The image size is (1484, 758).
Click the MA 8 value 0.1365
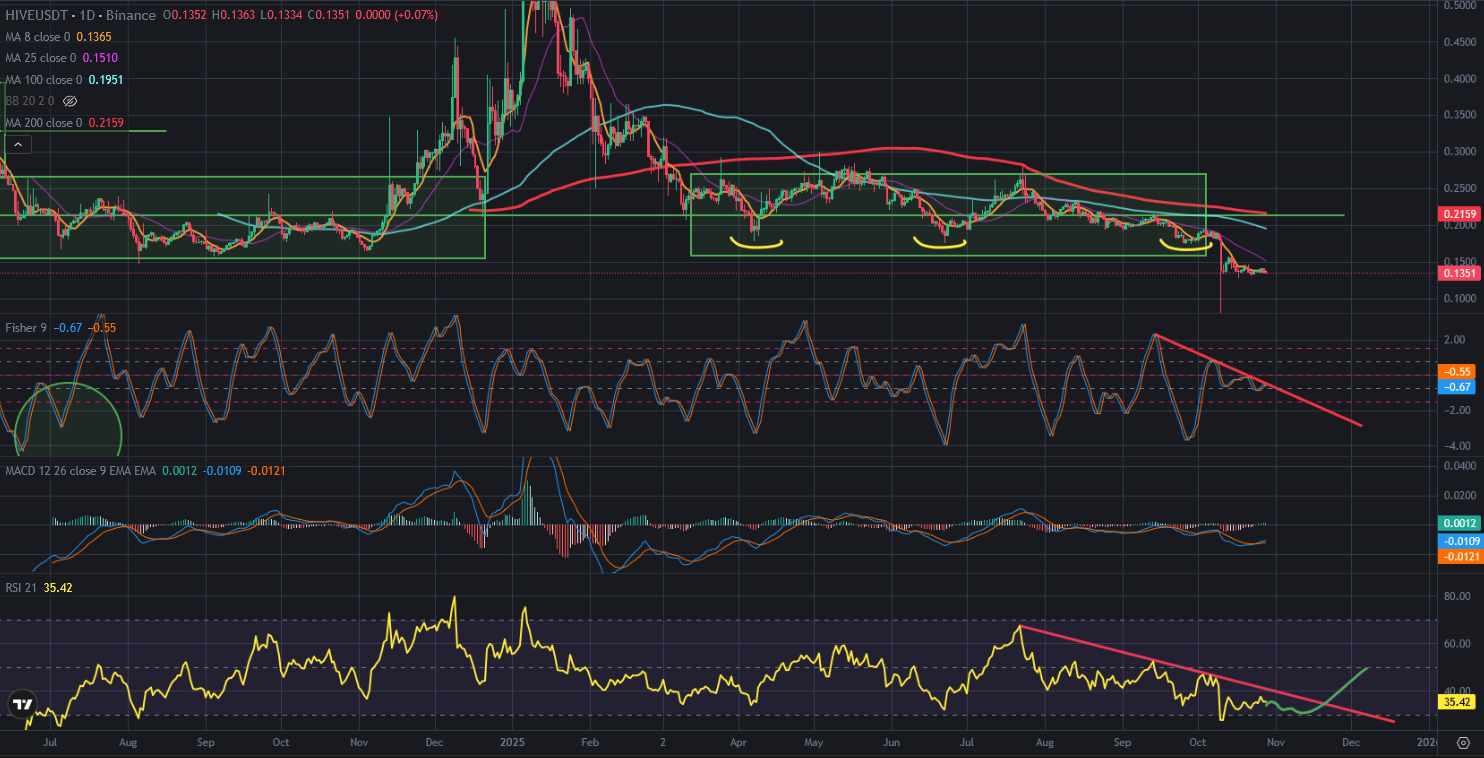[93, 36]
